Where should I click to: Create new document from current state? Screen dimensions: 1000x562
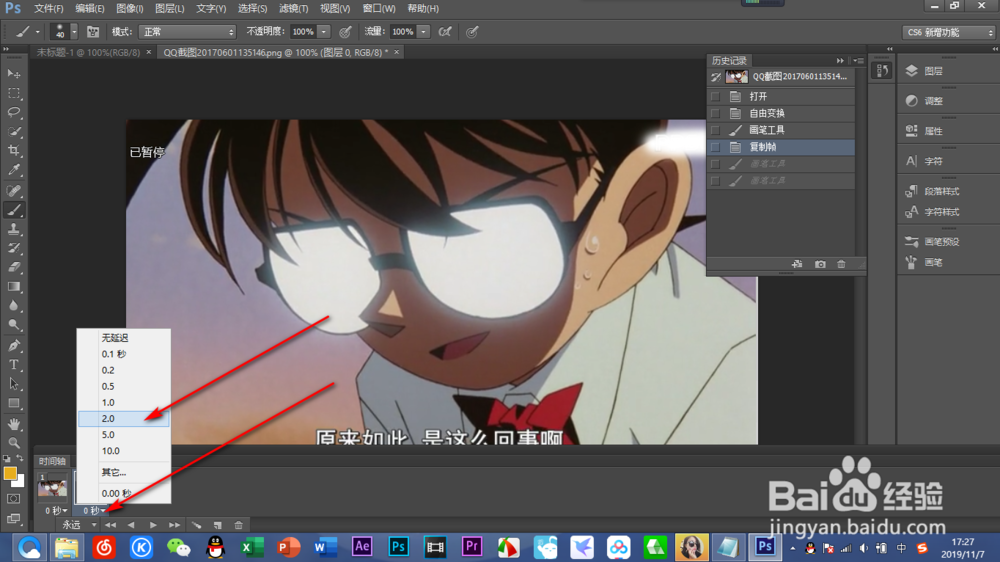[x=797, y=264]
